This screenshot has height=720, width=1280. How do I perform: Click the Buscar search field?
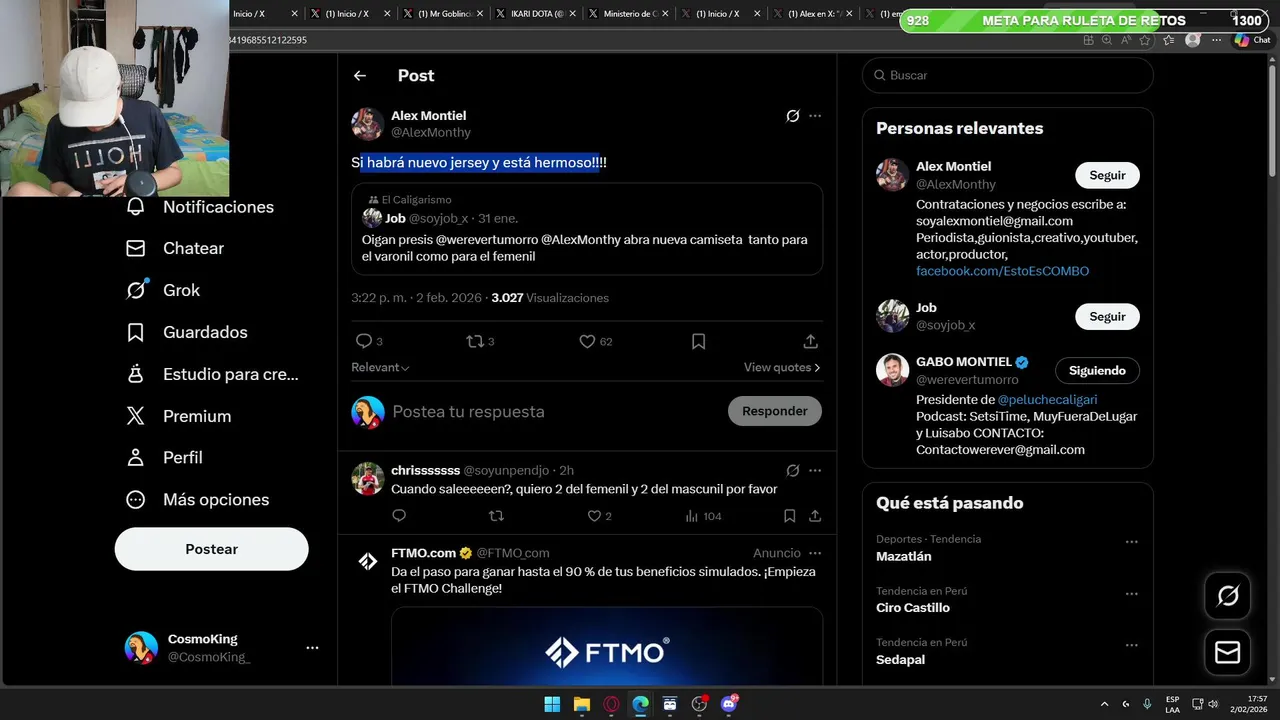[1008, 75]
